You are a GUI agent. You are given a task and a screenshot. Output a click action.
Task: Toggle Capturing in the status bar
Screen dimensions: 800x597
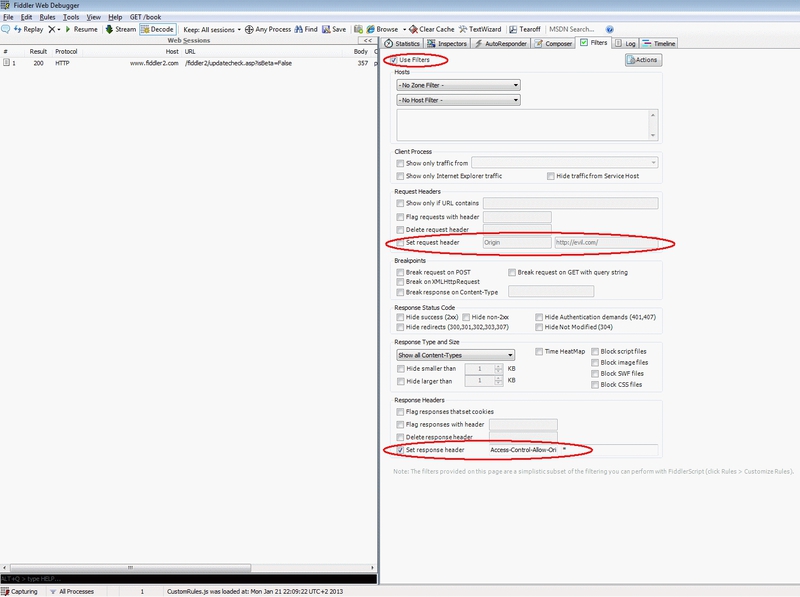pyautogui.click(x=20, y=592)
